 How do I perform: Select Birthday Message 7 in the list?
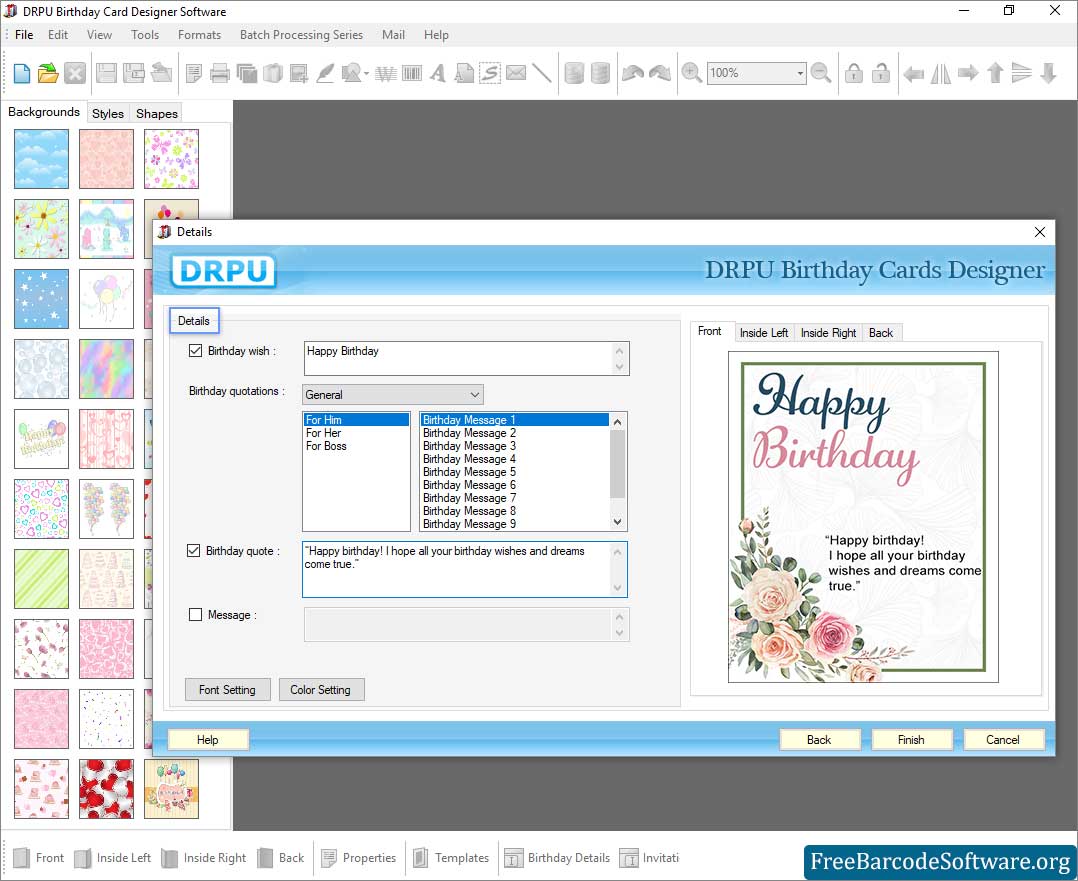(x=514, y=498)
